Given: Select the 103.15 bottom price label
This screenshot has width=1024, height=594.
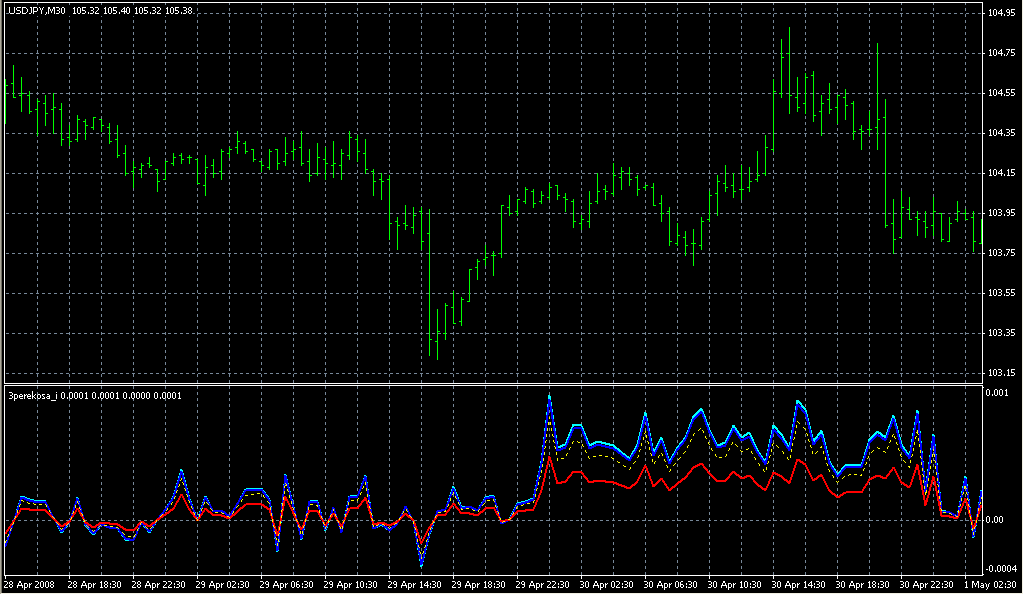Looking at the screenshot, I should coord(1001,373).
